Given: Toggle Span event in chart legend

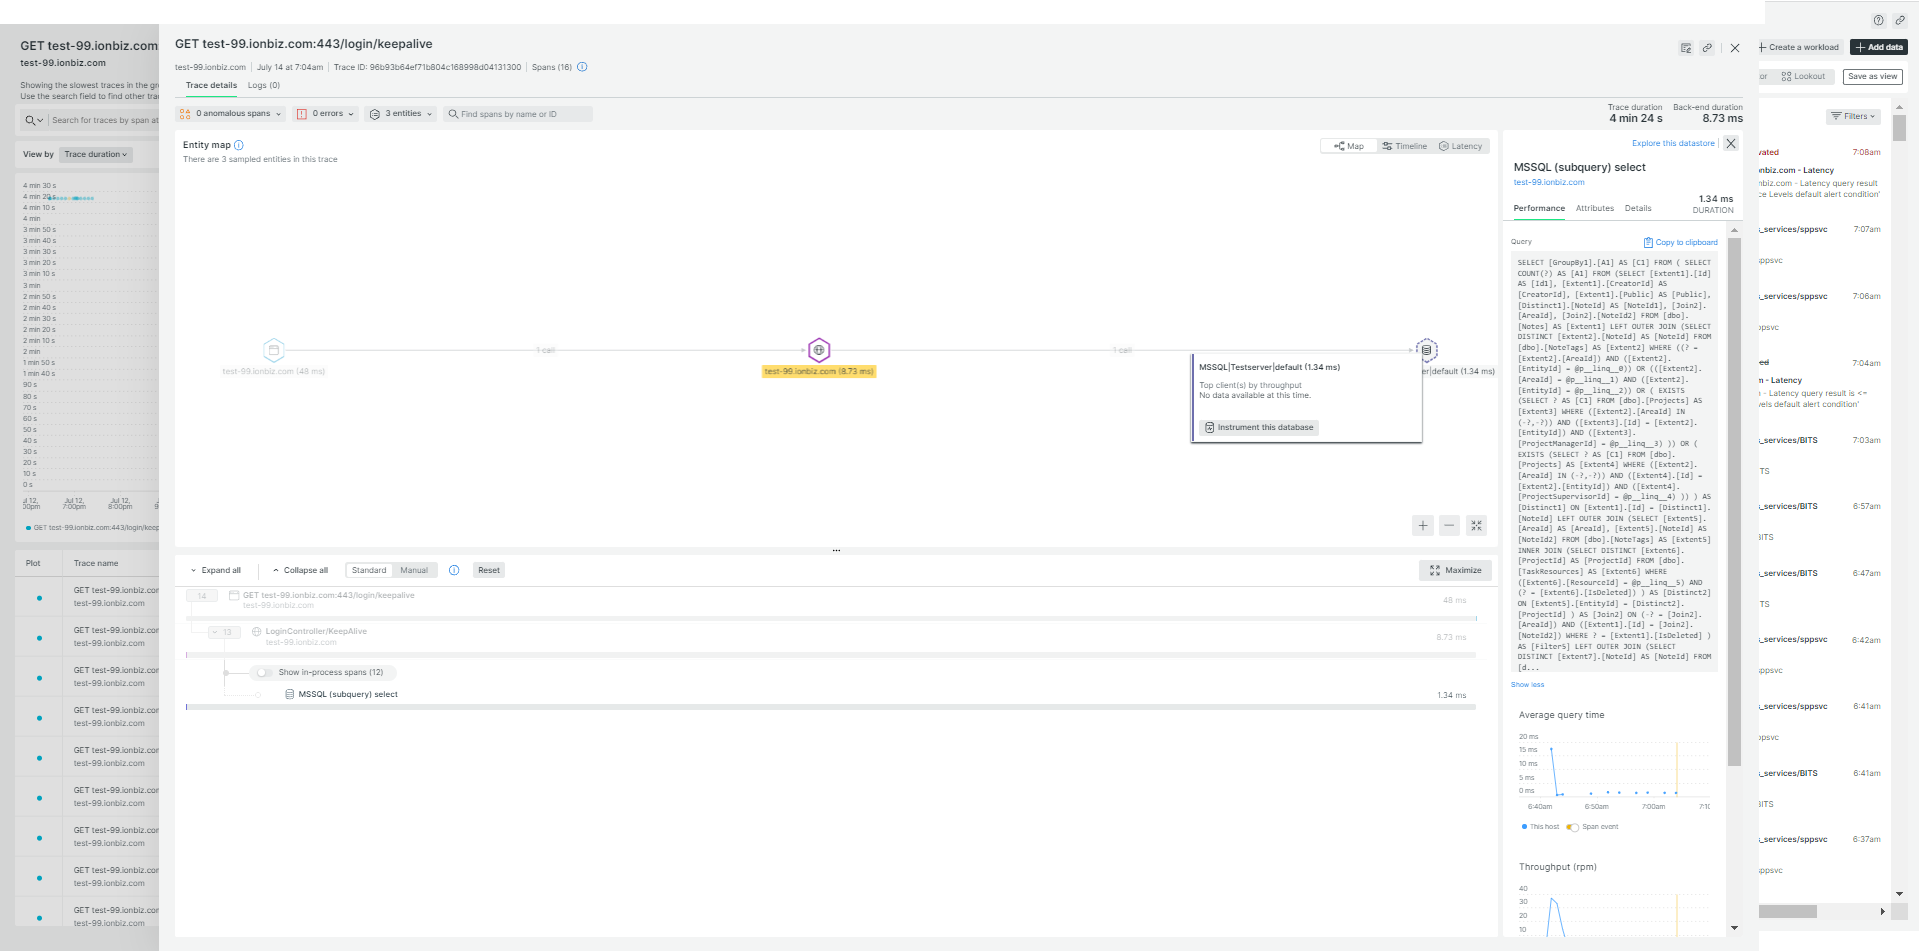Looking at the screenshot, I should pos(1573,827).
